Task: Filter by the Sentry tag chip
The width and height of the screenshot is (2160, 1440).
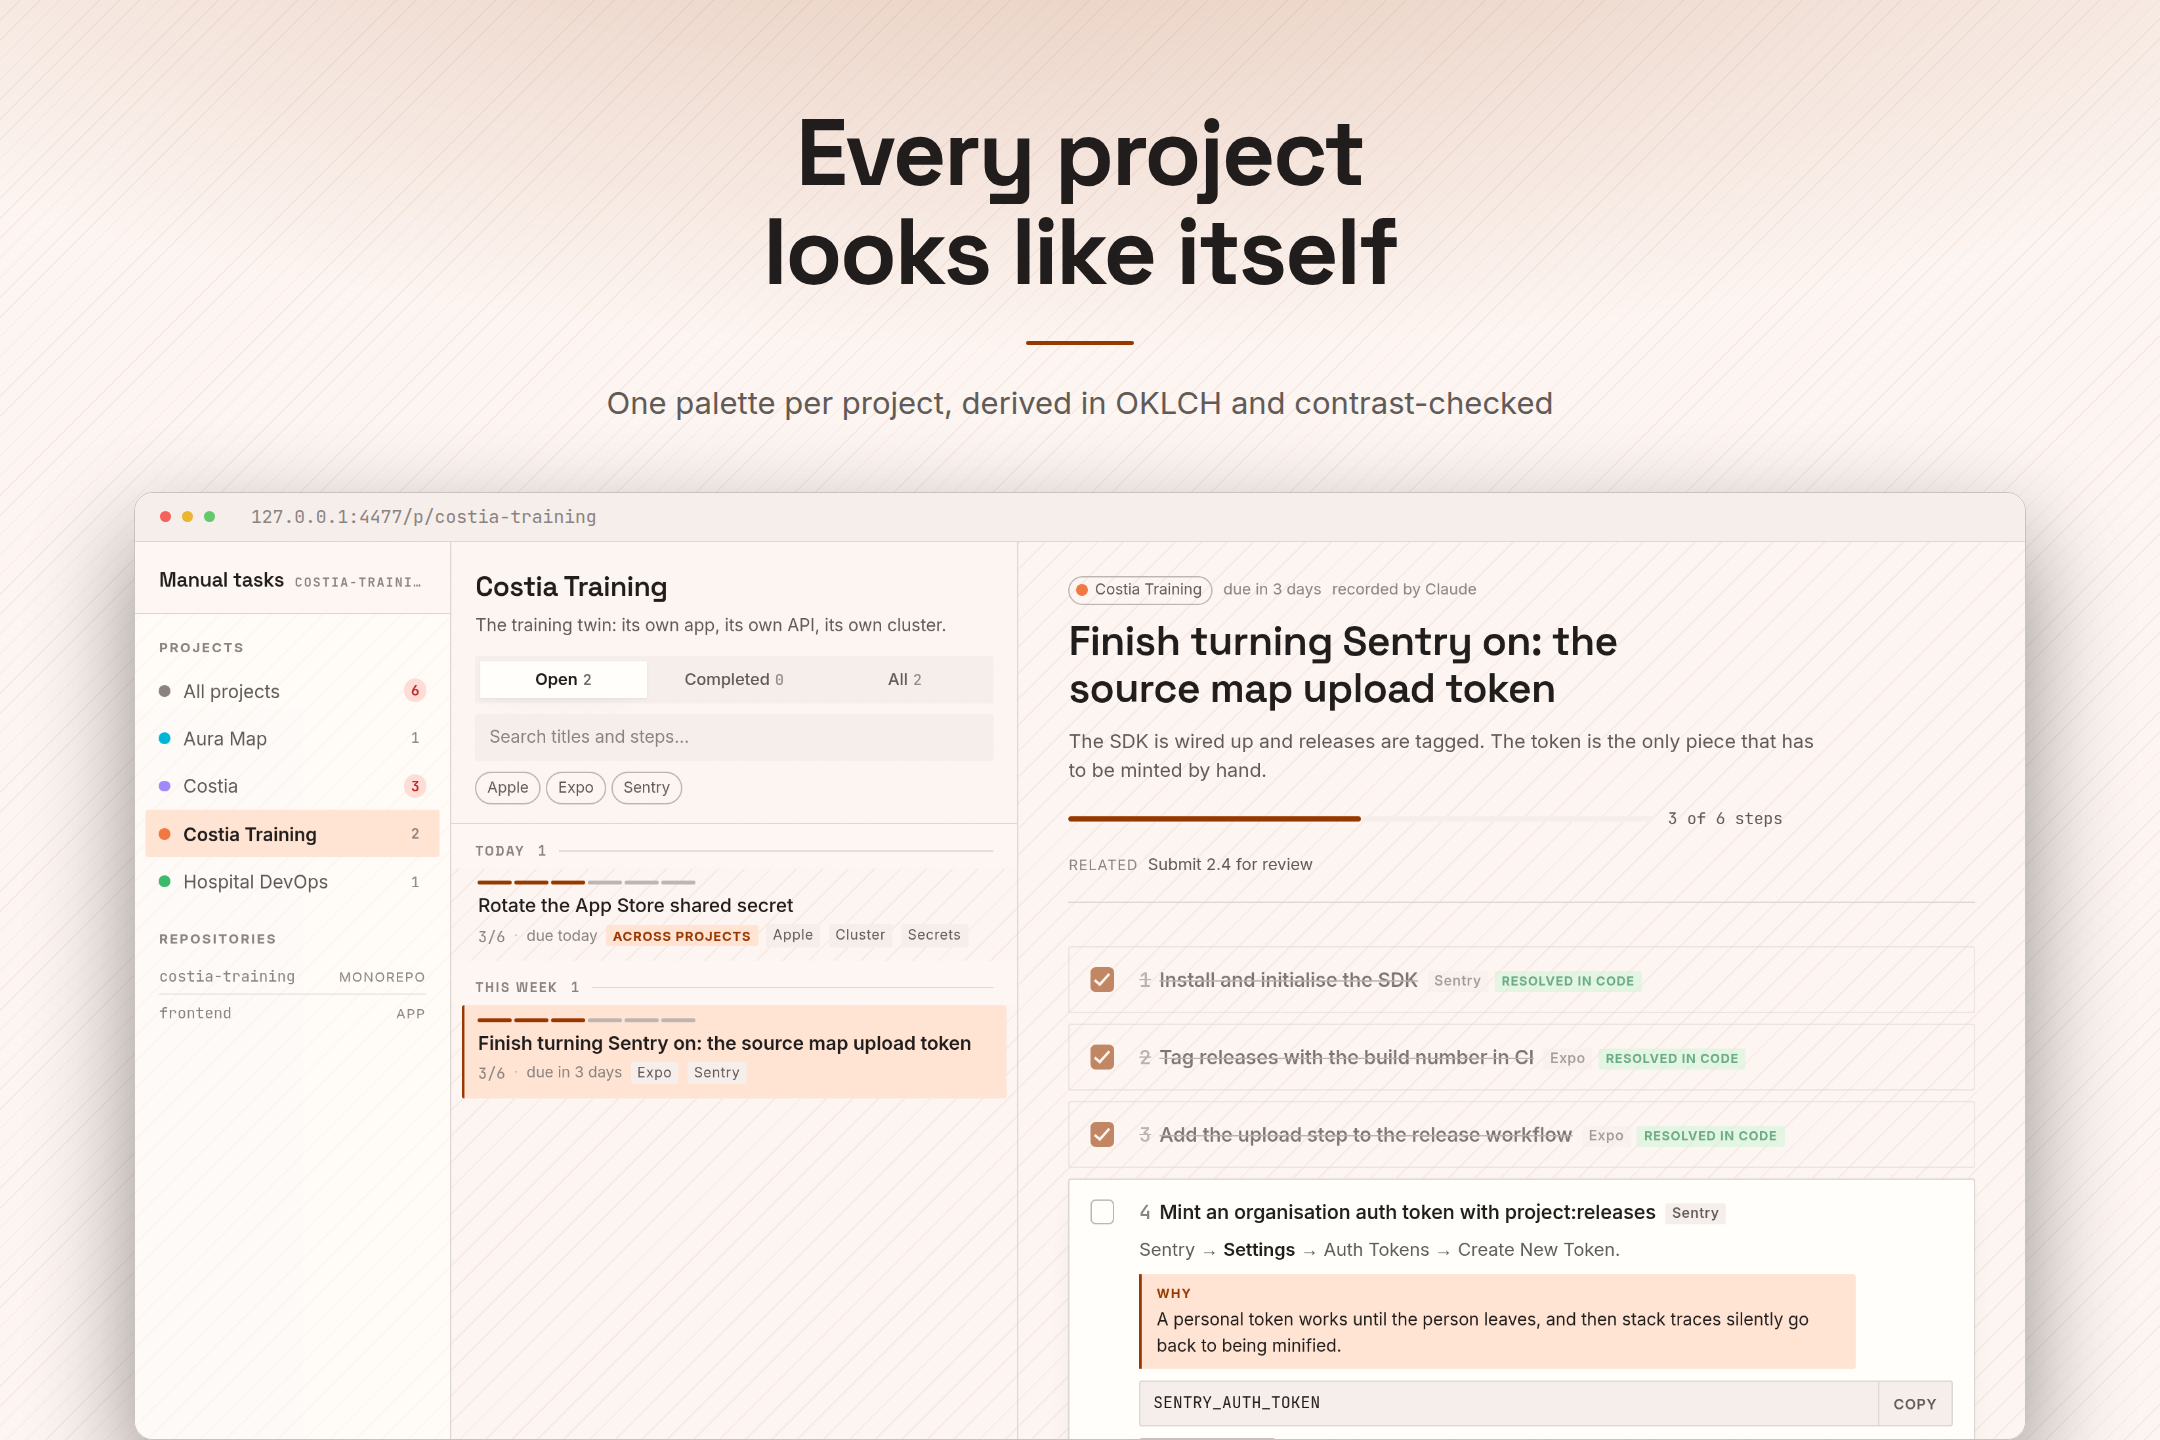Action: pyautogui.click(x=647, y=788)
